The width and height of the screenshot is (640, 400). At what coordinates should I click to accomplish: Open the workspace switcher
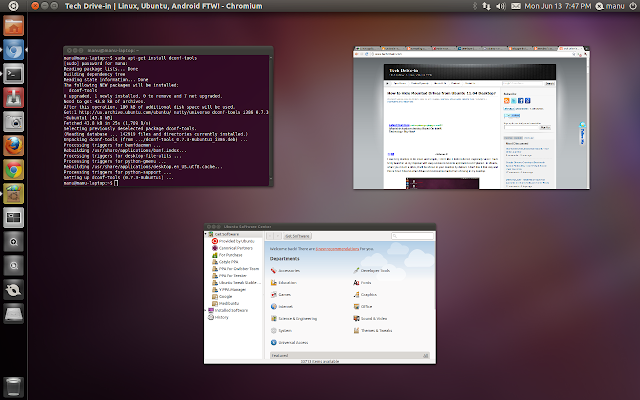point(13,218)
